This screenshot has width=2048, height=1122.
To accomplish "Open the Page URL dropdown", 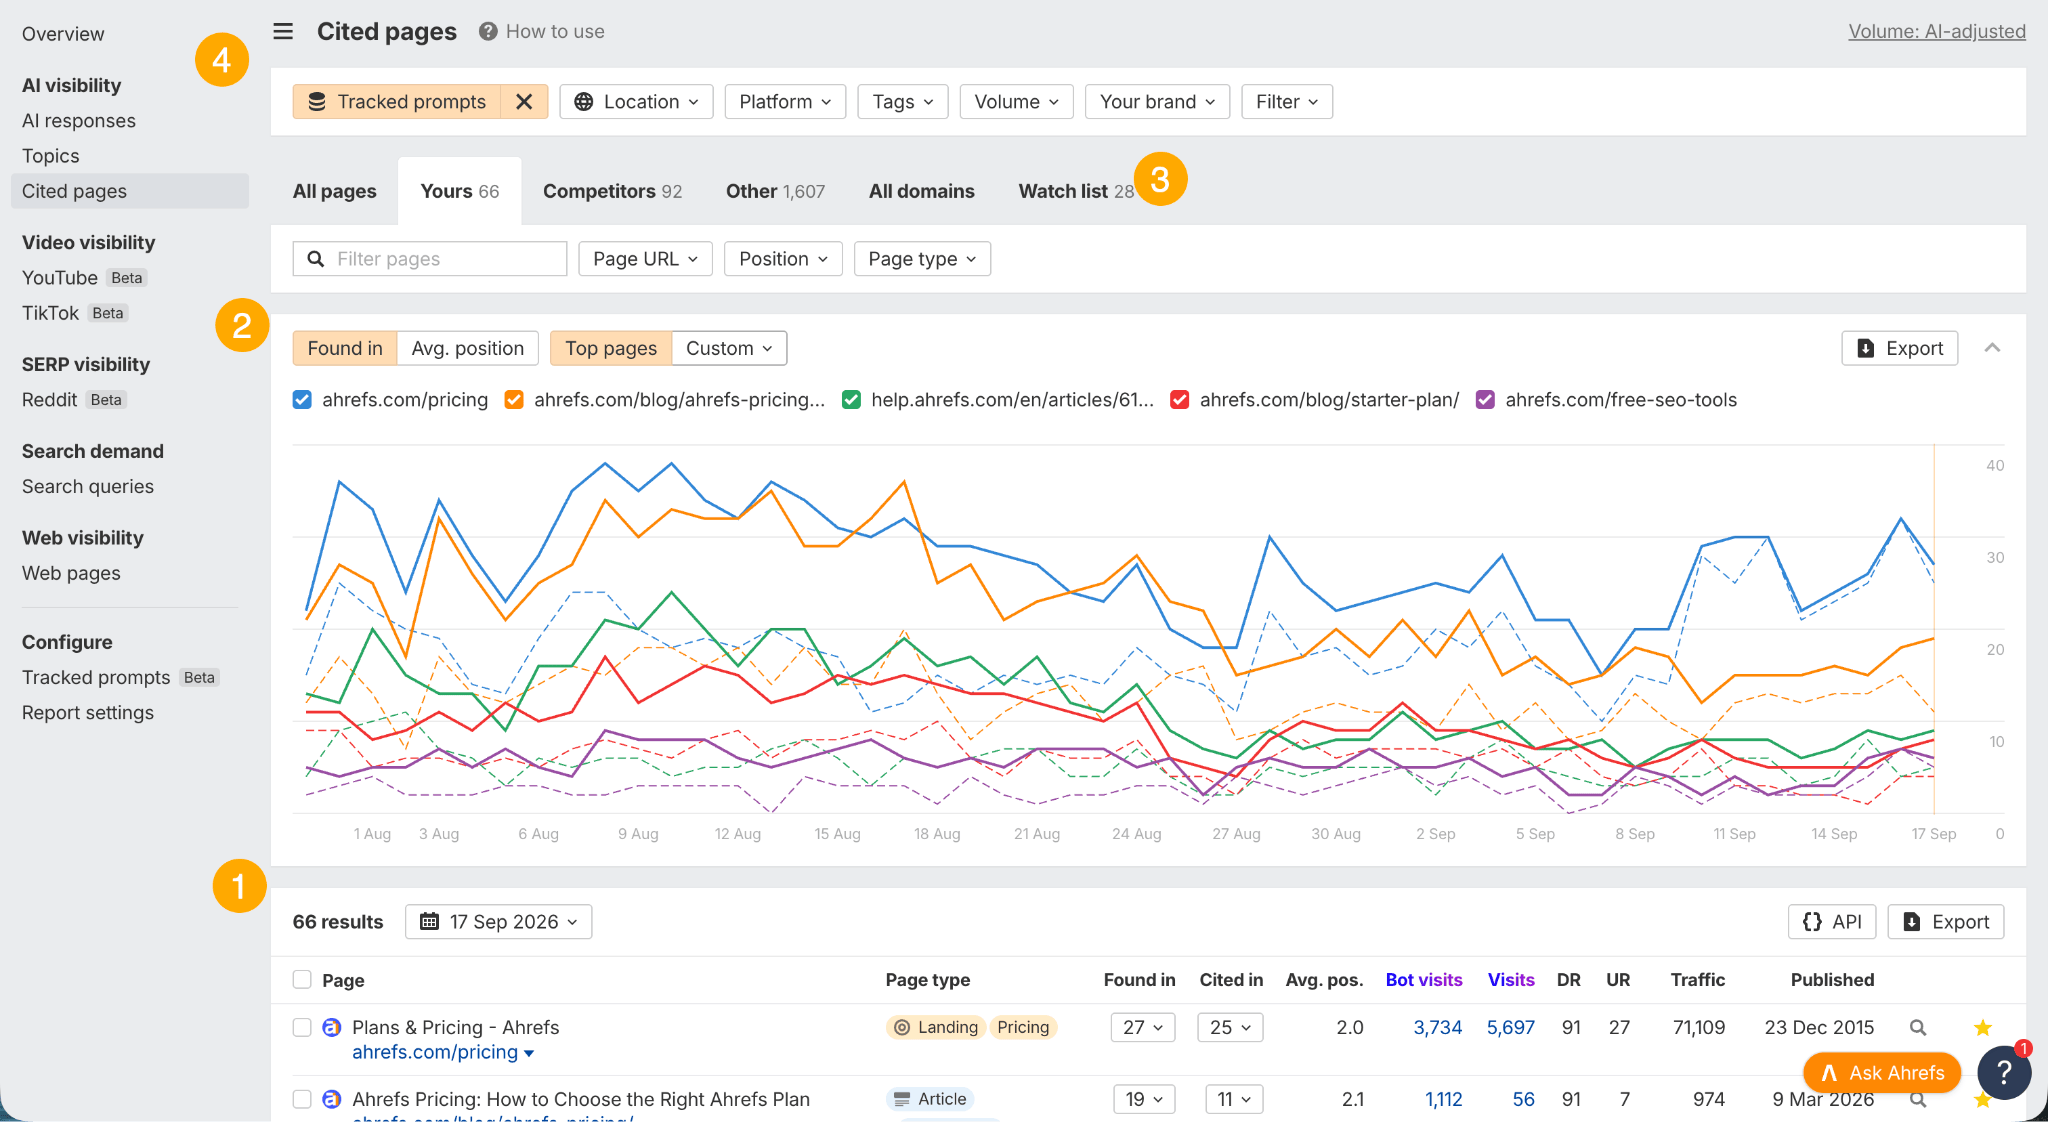I will tap(645, 259).
